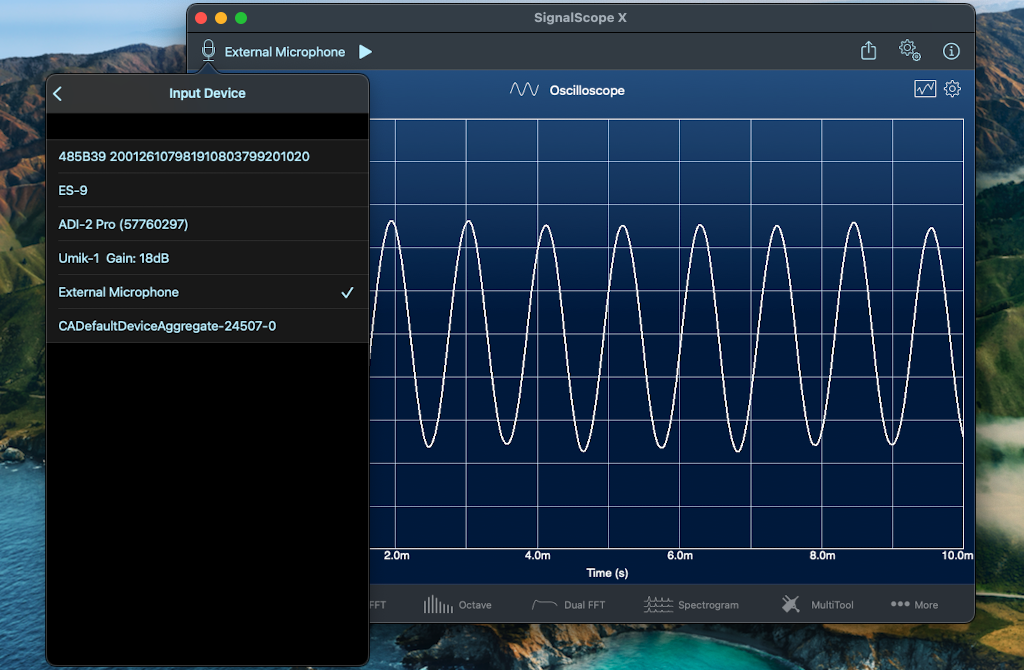
Task: Switch to the Dual FFT tool
Action: (x=568, y=605)
